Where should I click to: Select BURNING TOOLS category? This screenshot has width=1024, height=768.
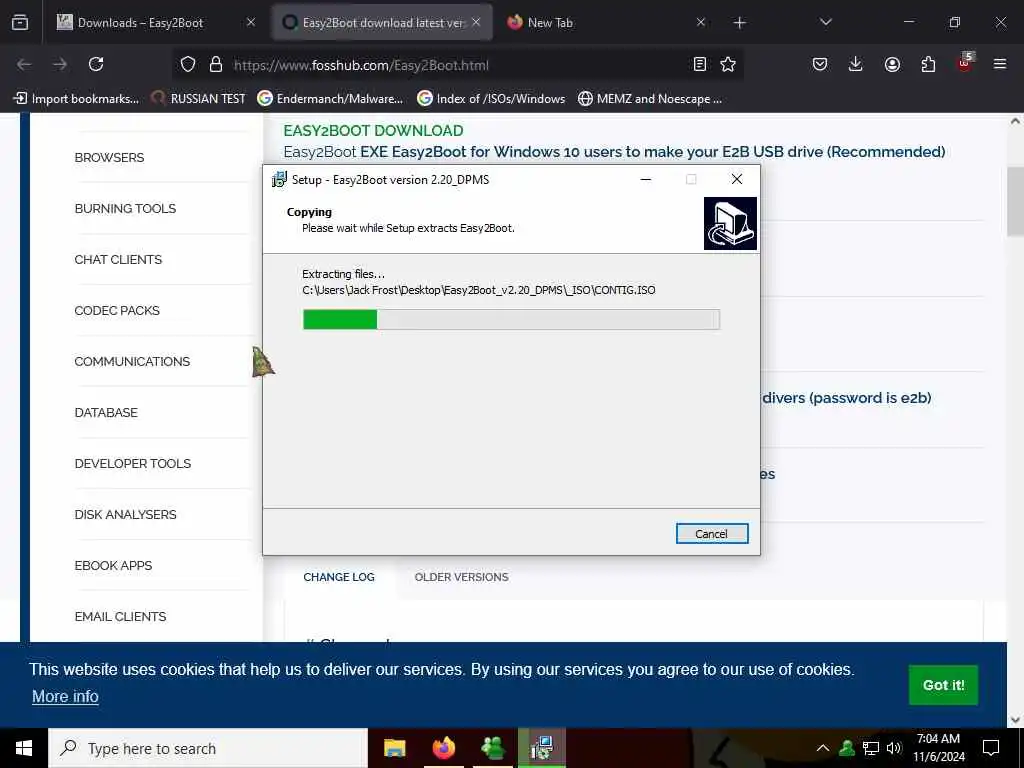click(125, 208)
